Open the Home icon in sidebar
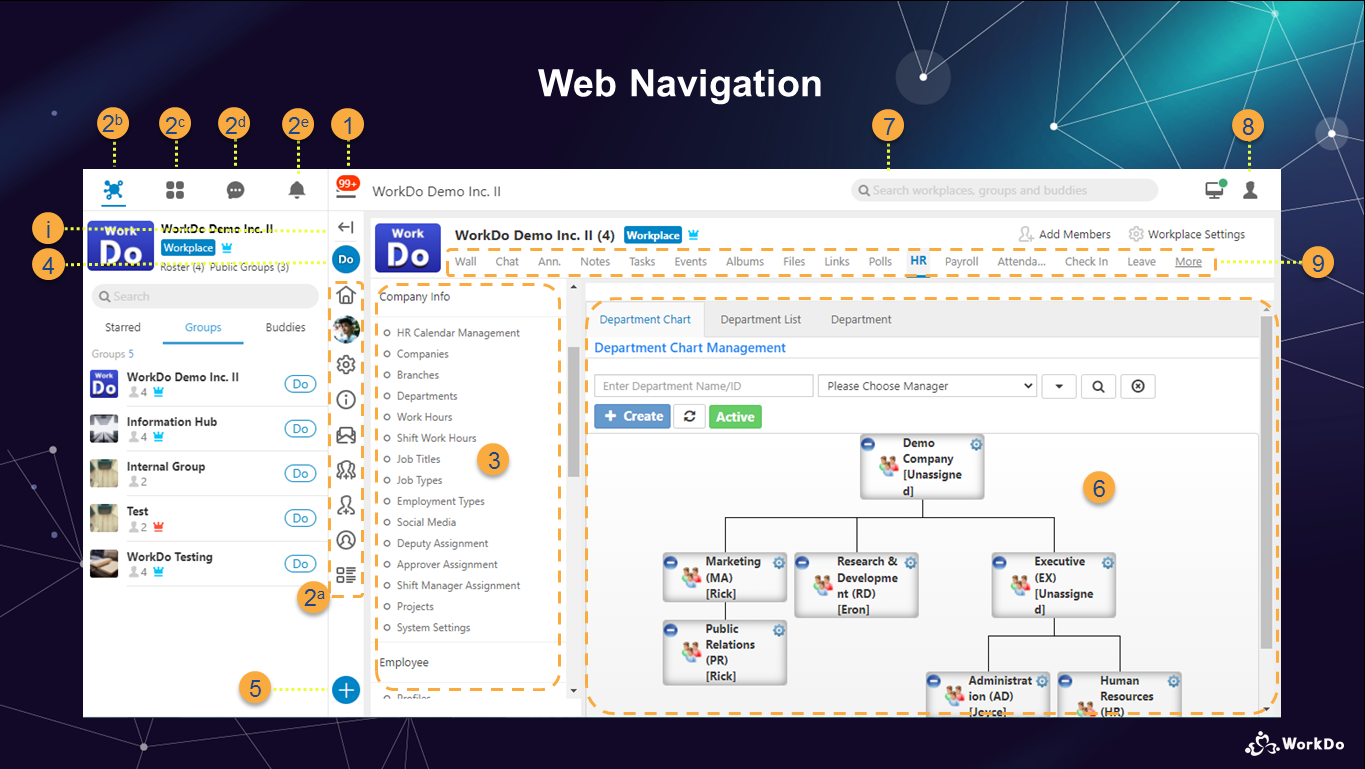This screenshot has width=1365, height=769. [346, 295]
